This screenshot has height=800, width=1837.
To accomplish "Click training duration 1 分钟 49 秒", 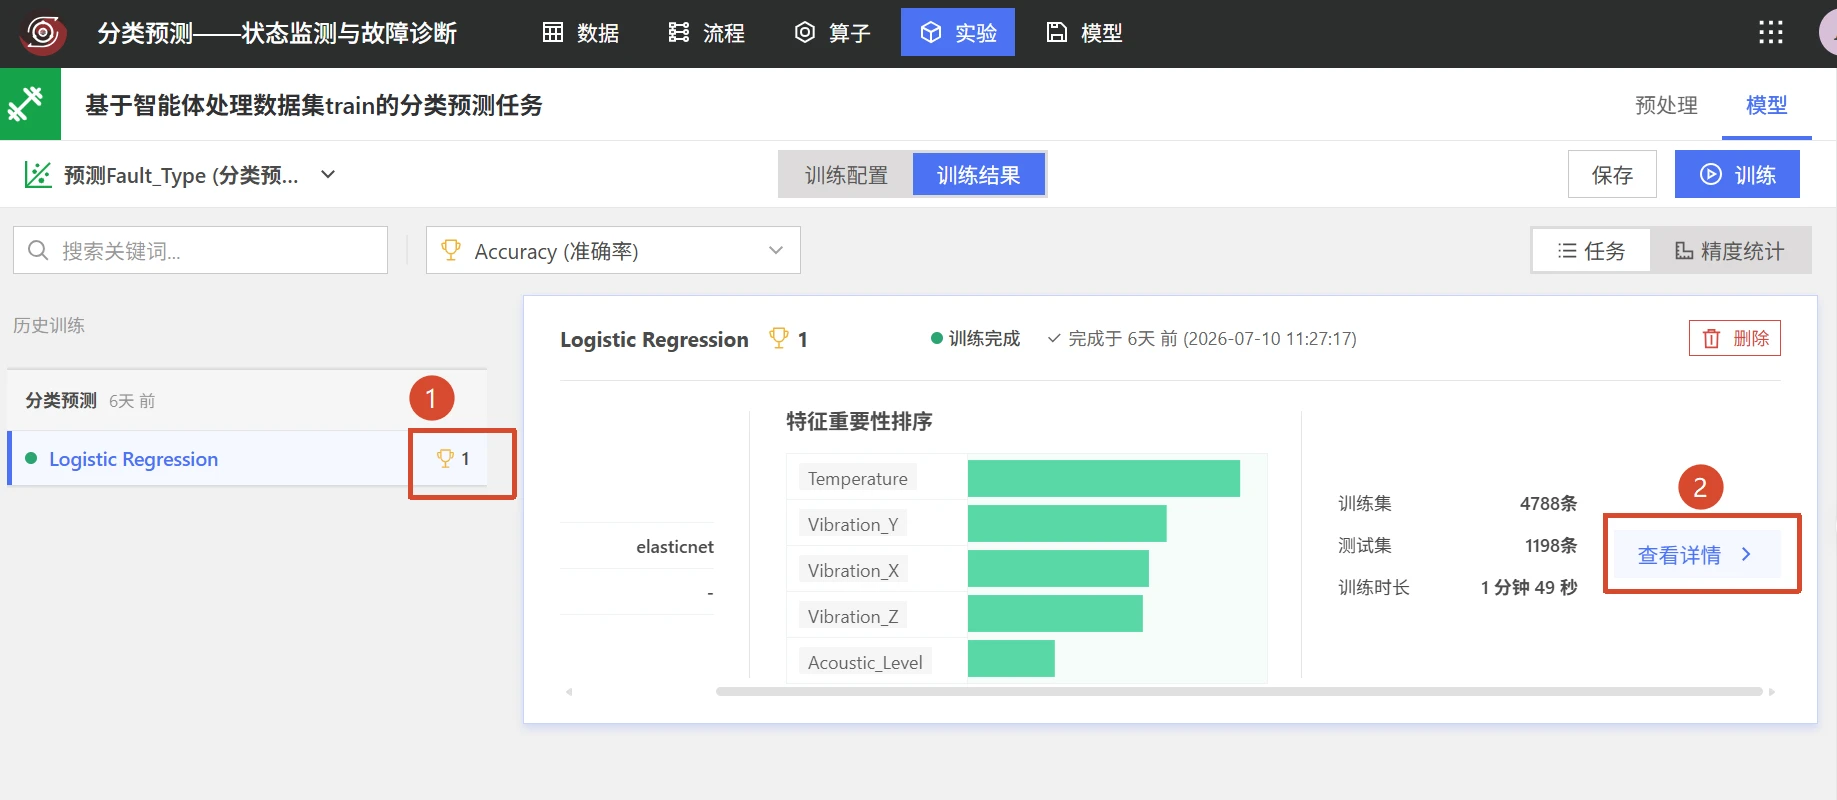I will coord(1529,587).
